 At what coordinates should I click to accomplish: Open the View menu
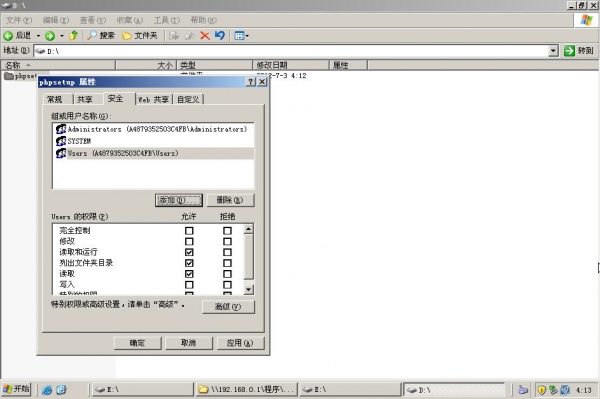pyautogui.click(x=93, y=20)
